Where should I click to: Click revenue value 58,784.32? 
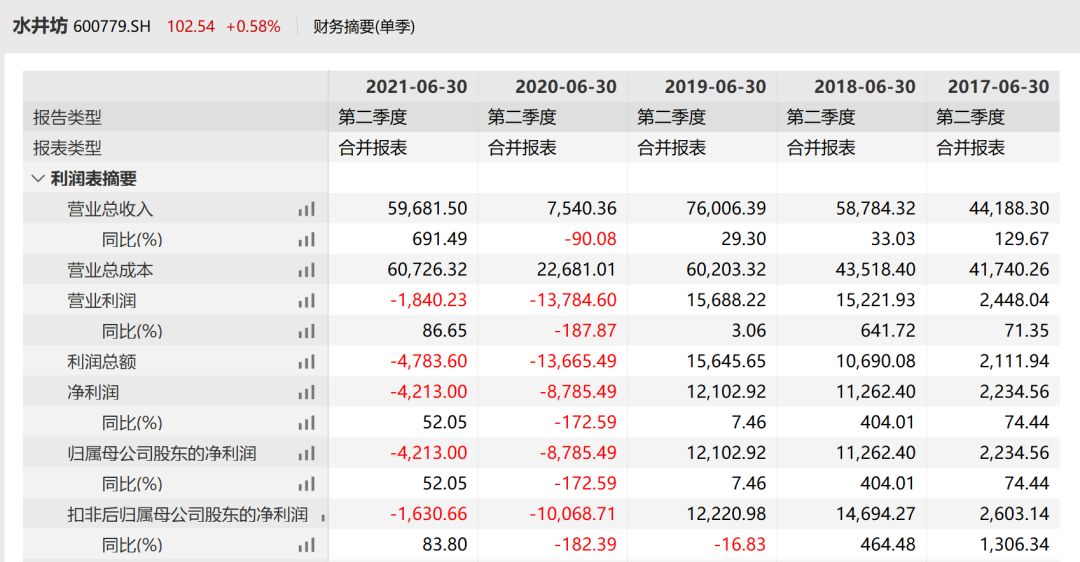click(875, 209)
